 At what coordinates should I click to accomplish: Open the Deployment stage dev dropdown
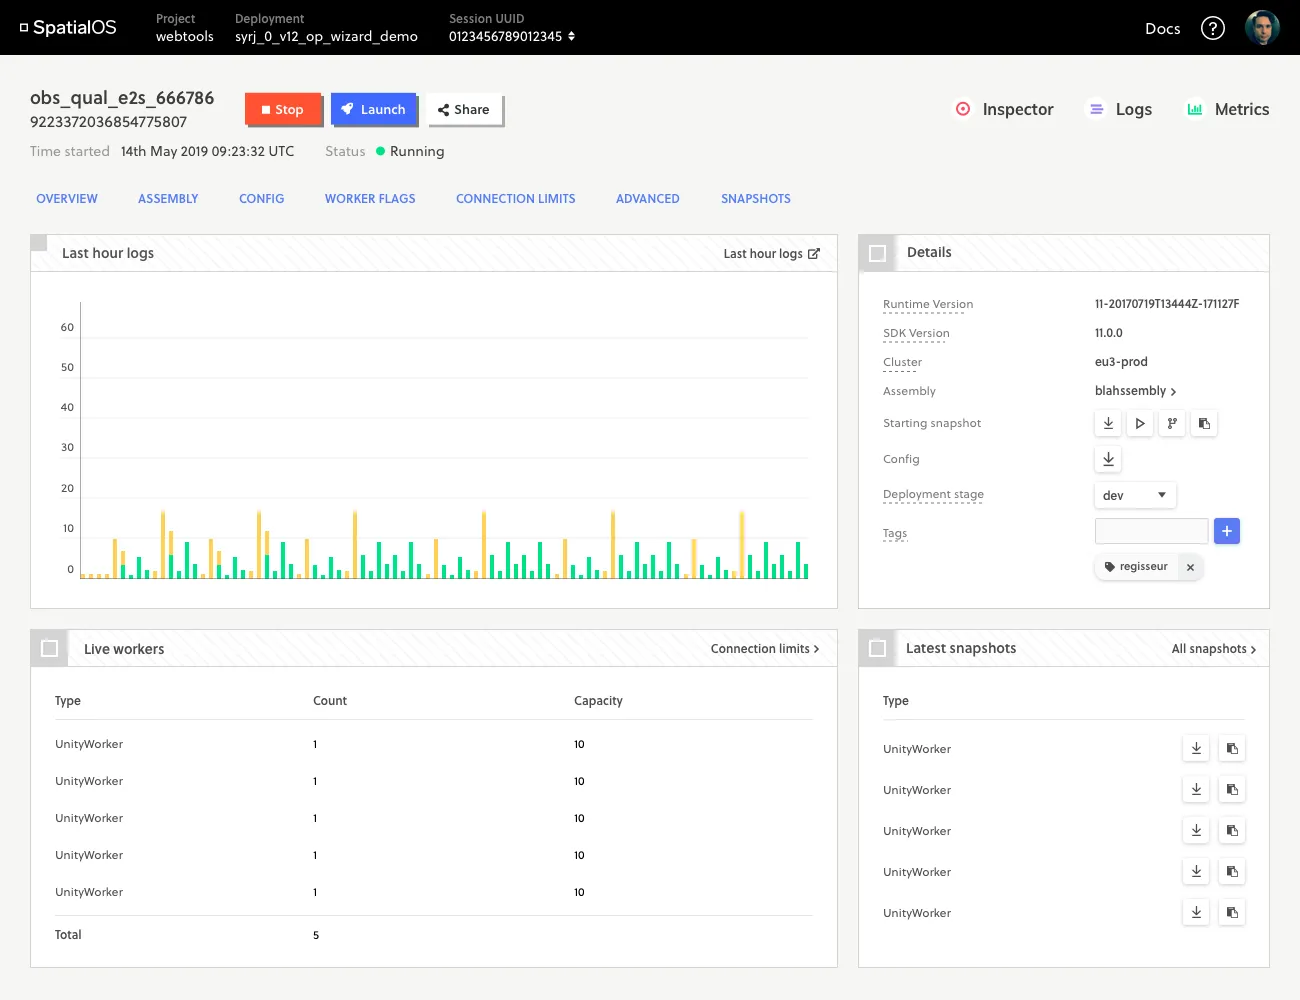pos(1135,496)
